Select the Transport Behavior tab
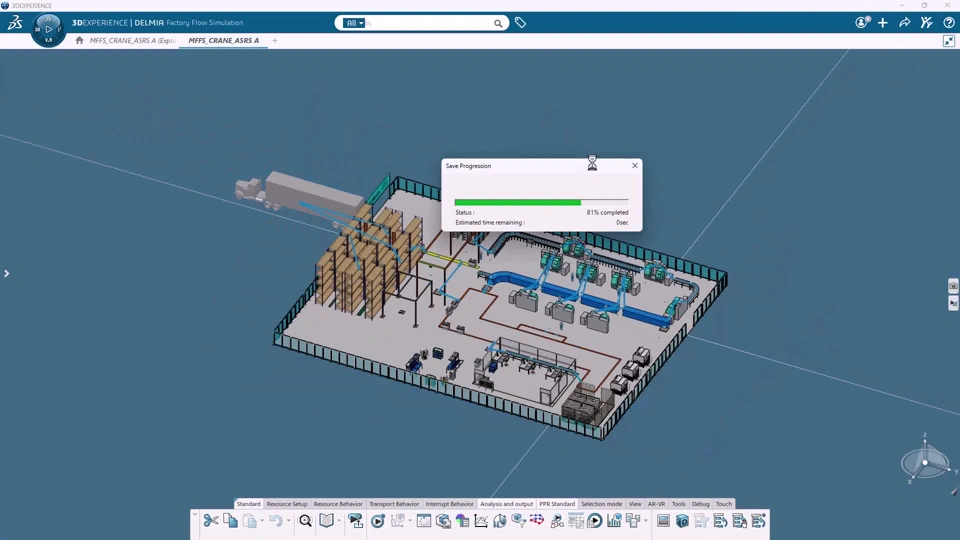960x540 pixels. coord(394,504)
